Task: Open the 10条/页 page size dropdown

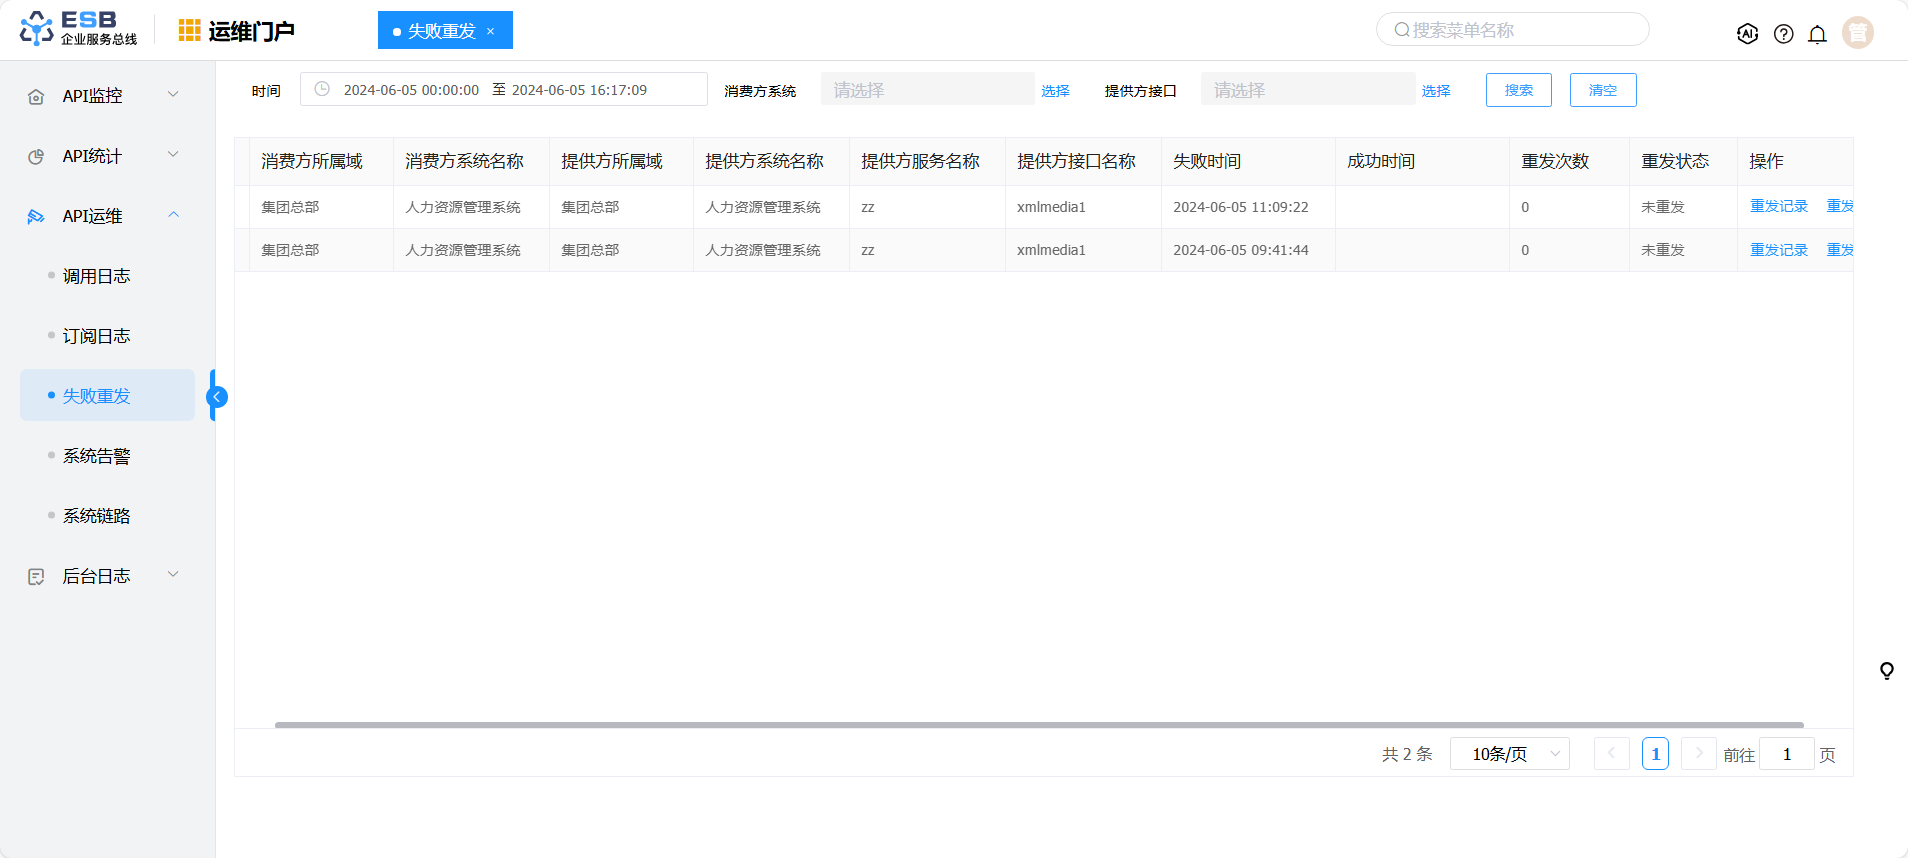Action: (1509, 754)
